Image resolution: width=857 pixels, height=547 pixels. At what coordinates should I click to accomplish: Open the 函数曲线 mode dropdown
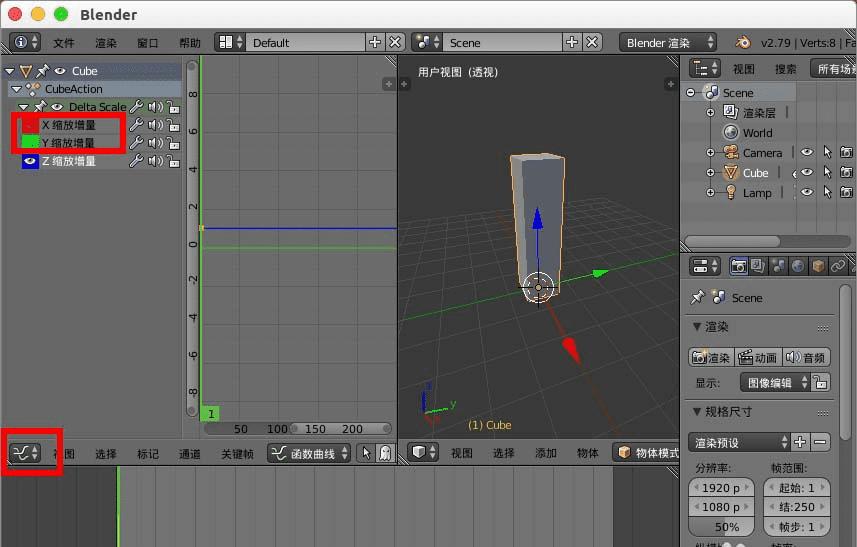click(309, 453)
